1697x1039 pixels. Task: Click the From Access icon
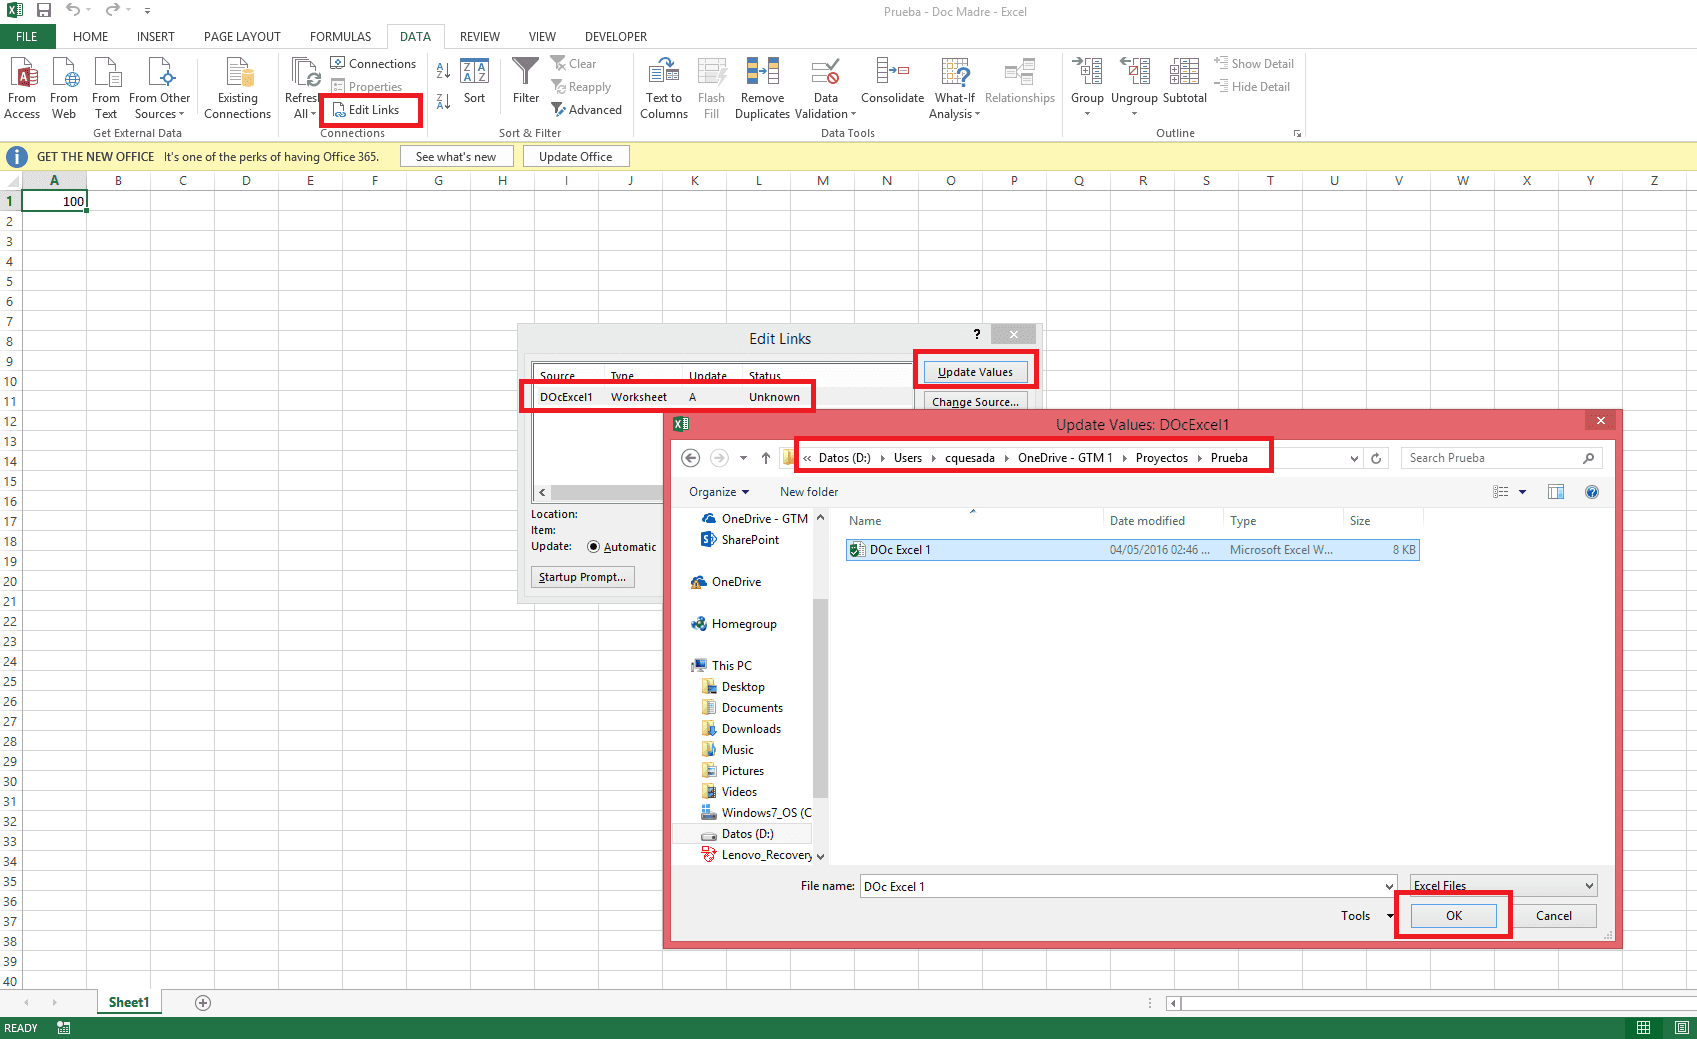pos(22,88)
